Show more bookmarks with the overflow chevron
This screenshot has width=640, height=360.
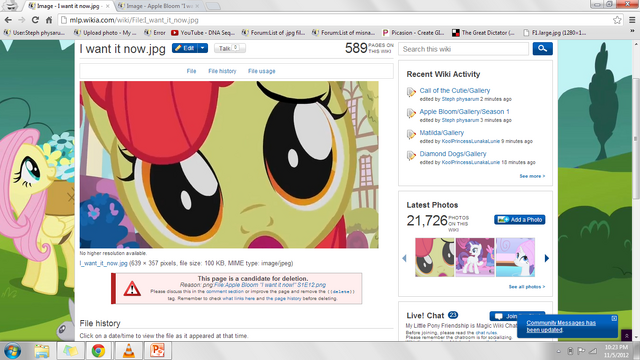632,32
